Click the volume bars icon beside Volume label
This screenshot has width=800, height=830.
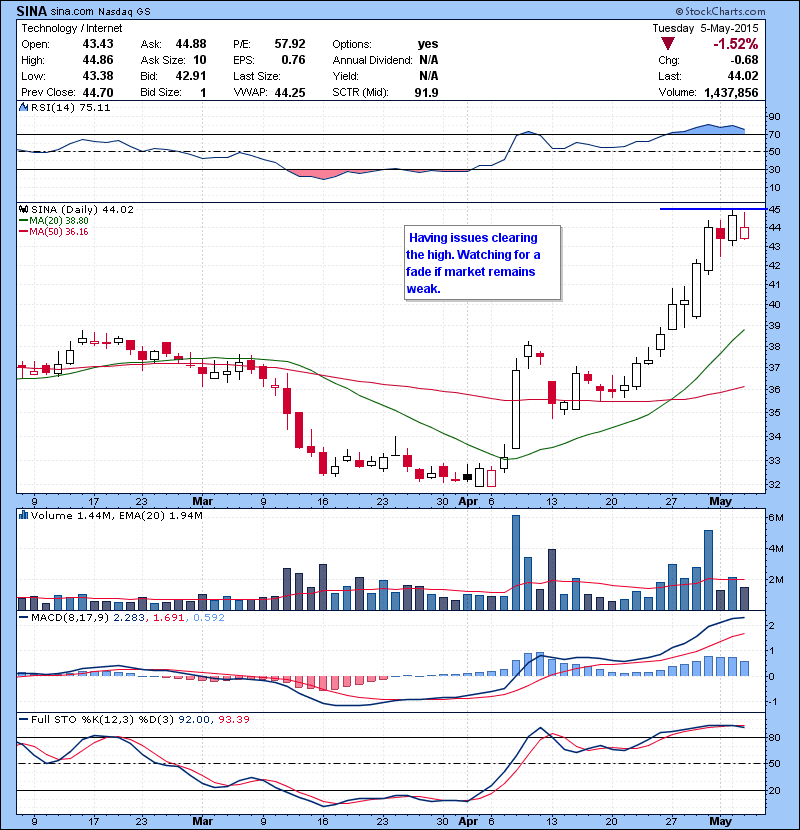point(23,515)
